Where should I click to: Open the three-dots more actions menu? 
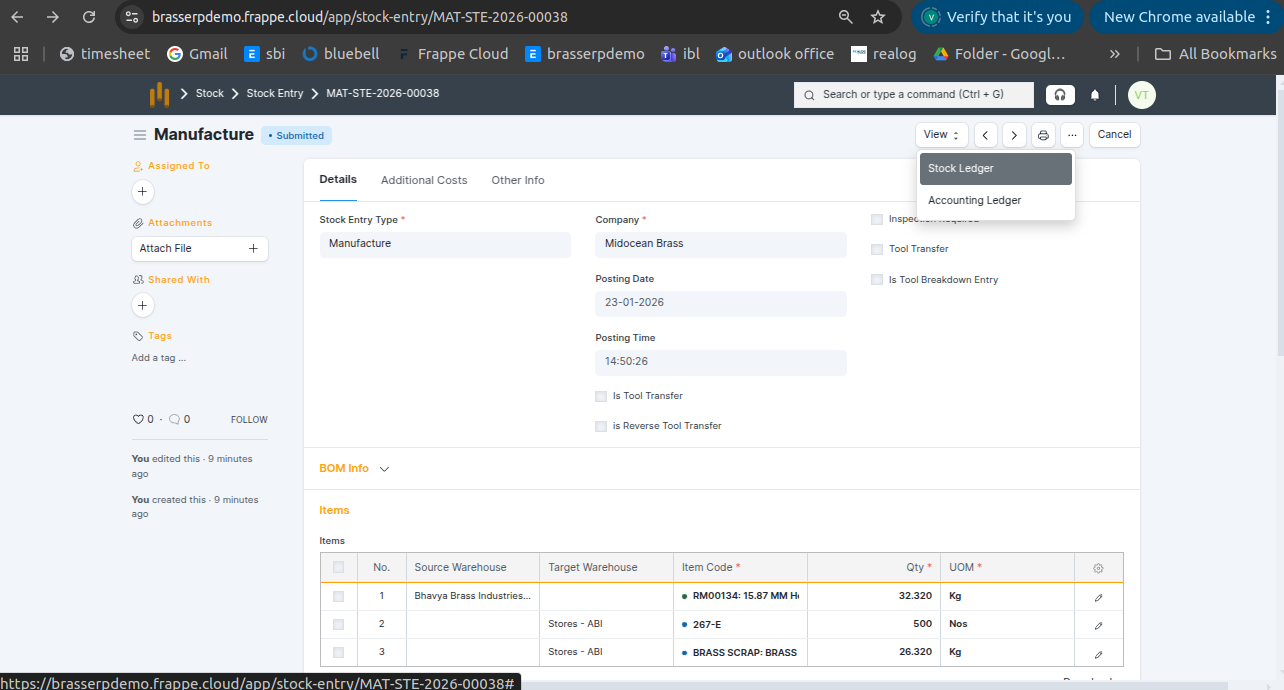(1072, 135)
